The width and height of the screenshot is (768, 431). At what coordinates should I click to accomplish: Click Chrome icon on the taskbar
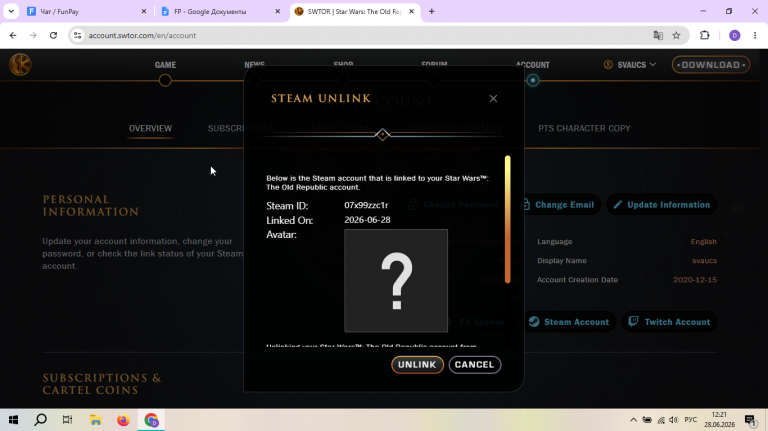pyautogui.click(x=151, y=420)
